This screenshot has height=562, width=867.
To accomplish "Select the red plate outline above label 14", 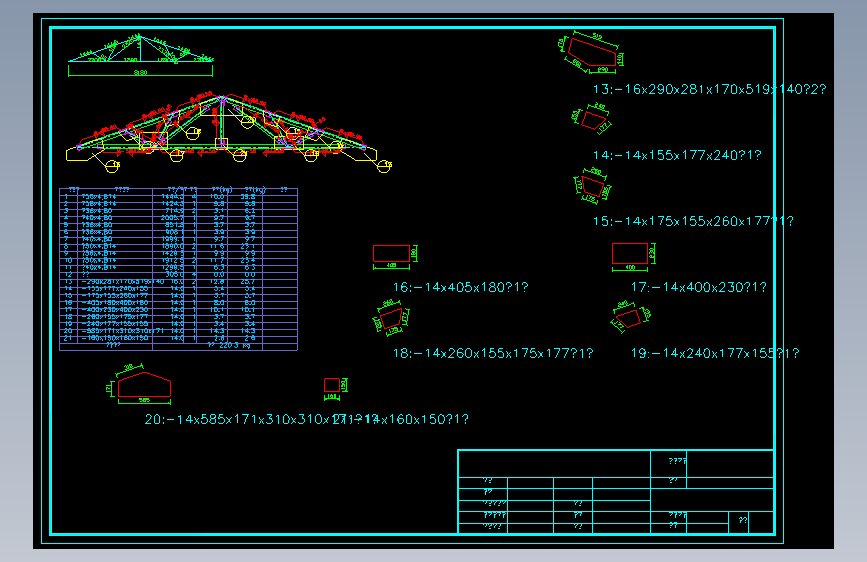I will 594,121.
